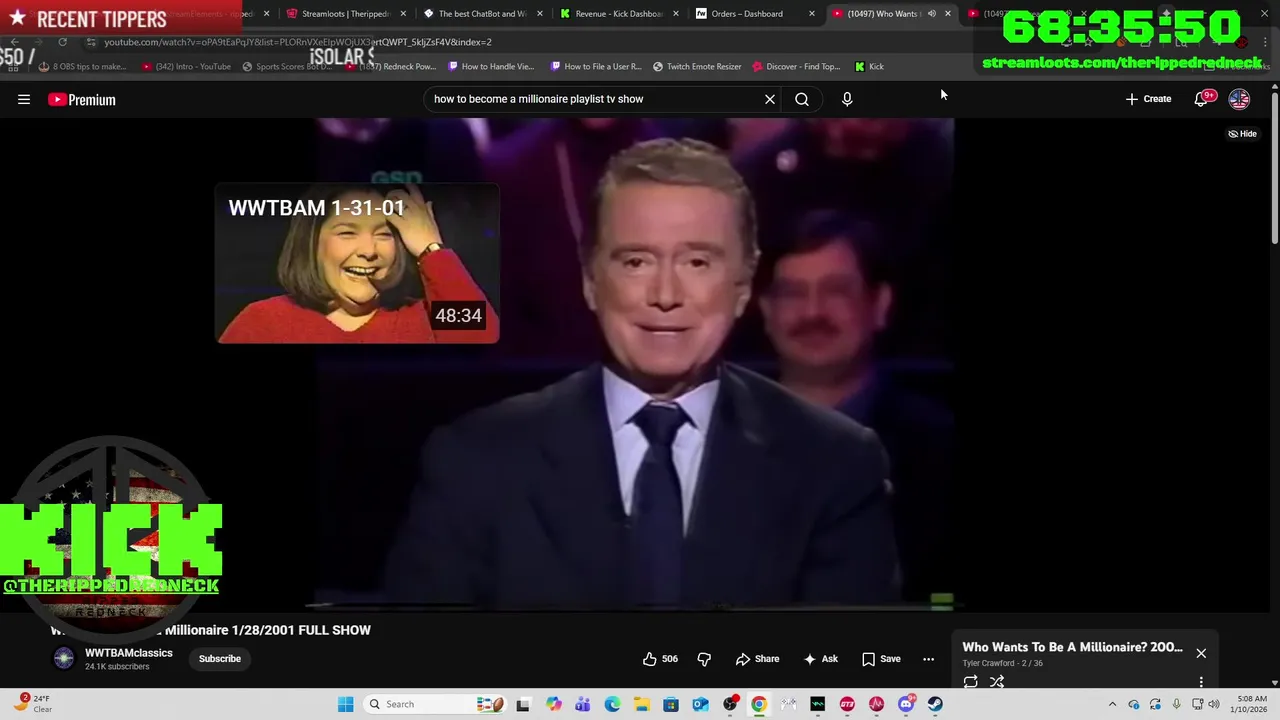The image size is (1280, 720).
Task: Open WWTBAM 1-31-01 suggested video thumbnail
Action: pyautogui.click(x=358, y=263)
